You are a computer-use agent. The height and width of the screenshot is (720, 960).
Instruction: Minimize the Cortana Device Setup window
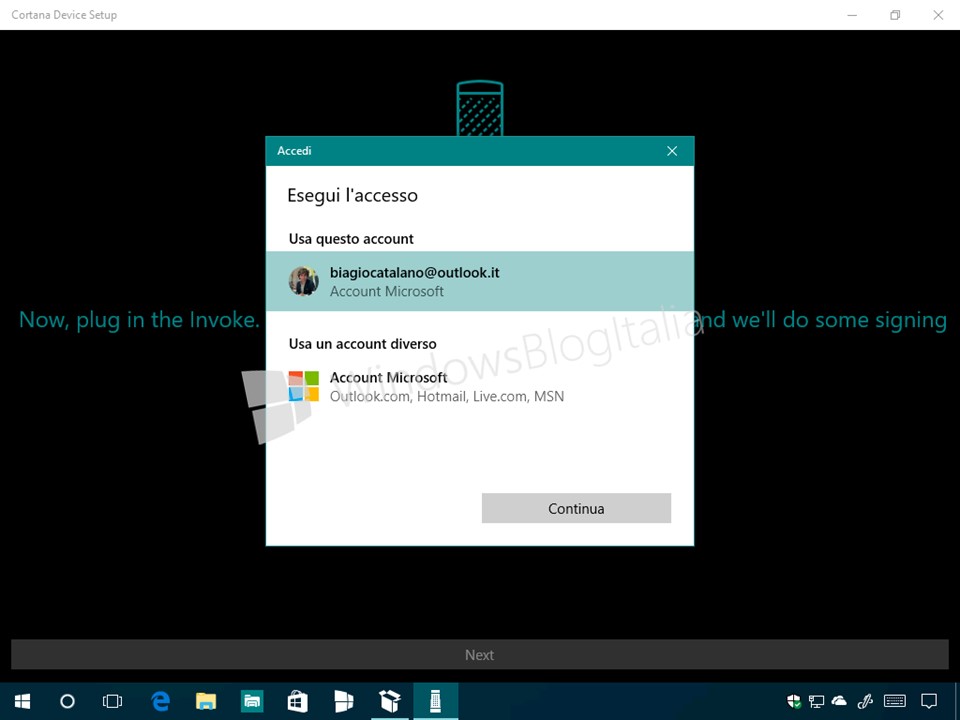click(852, 15)
